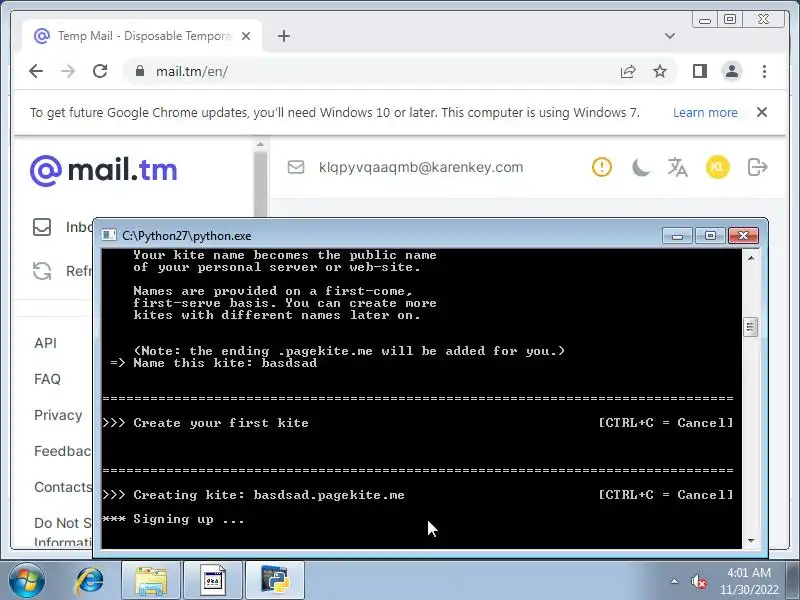Image resolution: width=800 pixels, height=600 pixels.
Task: Click the console scrollbar up arrow
Action: [x=751, y=258]
